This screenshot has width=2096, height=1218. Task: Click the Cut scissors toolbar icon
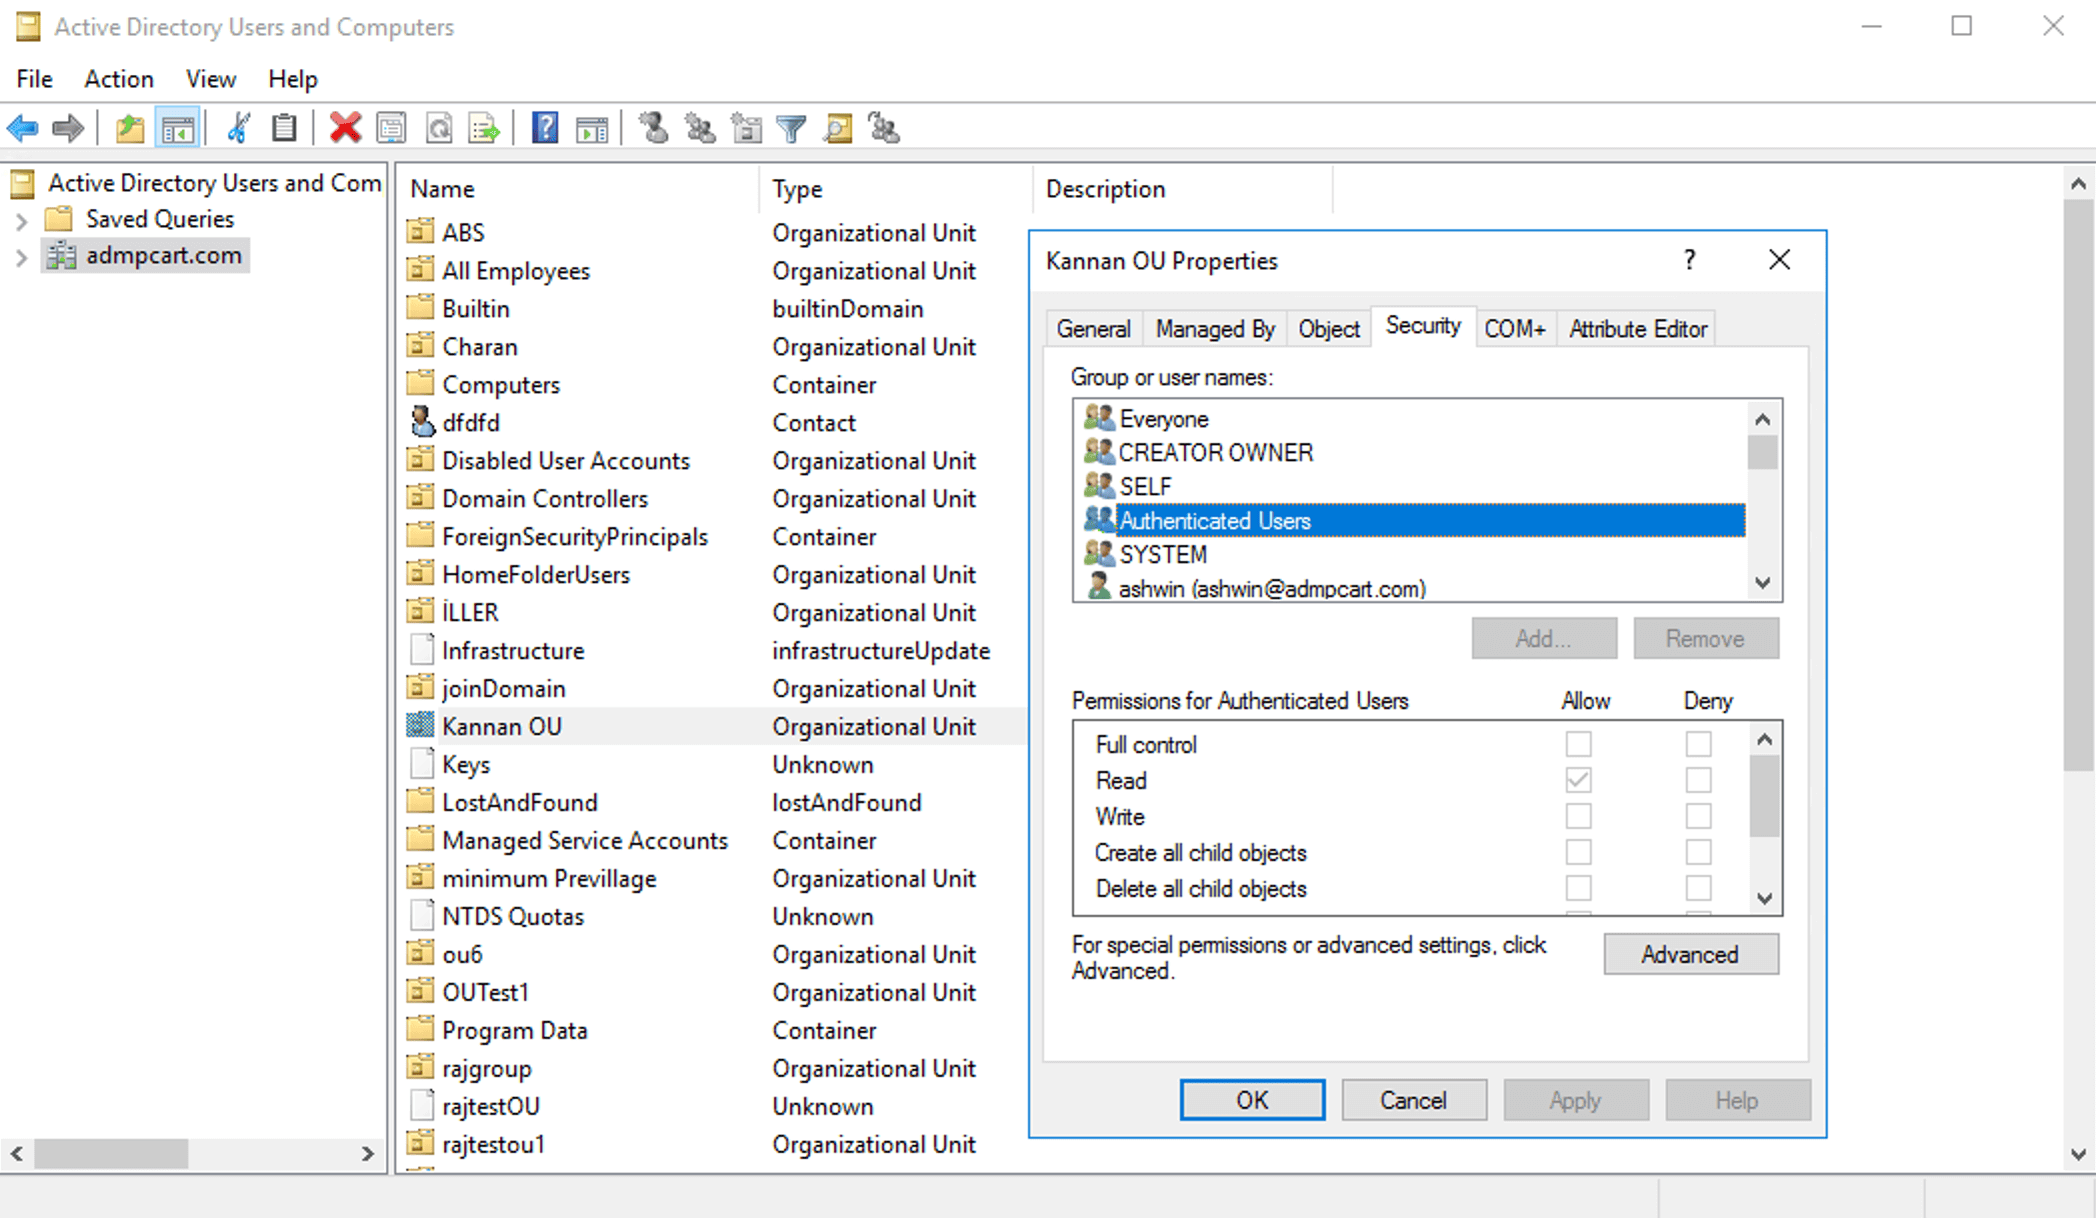coord(238,128)
